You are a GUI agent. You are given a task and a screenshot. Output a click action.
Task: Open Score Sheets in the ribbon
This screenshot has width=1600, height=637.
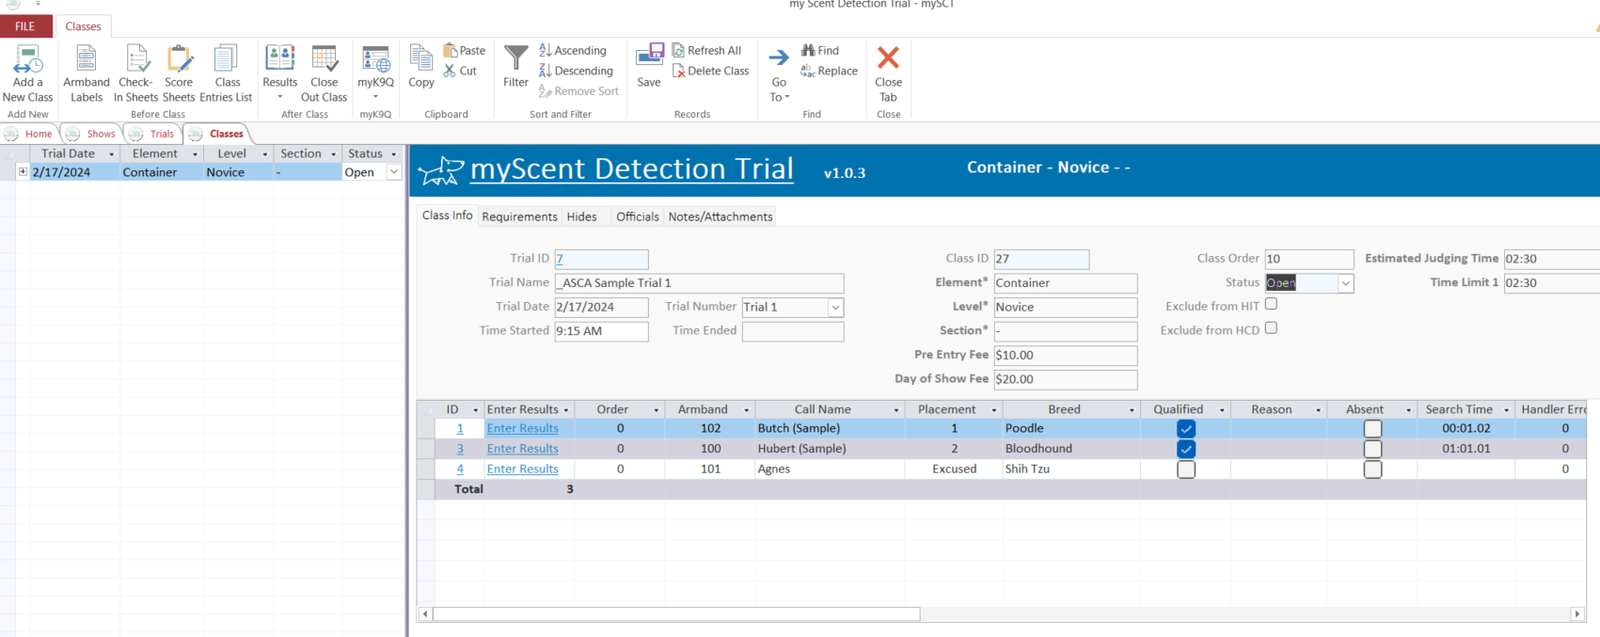pos(179,73)
